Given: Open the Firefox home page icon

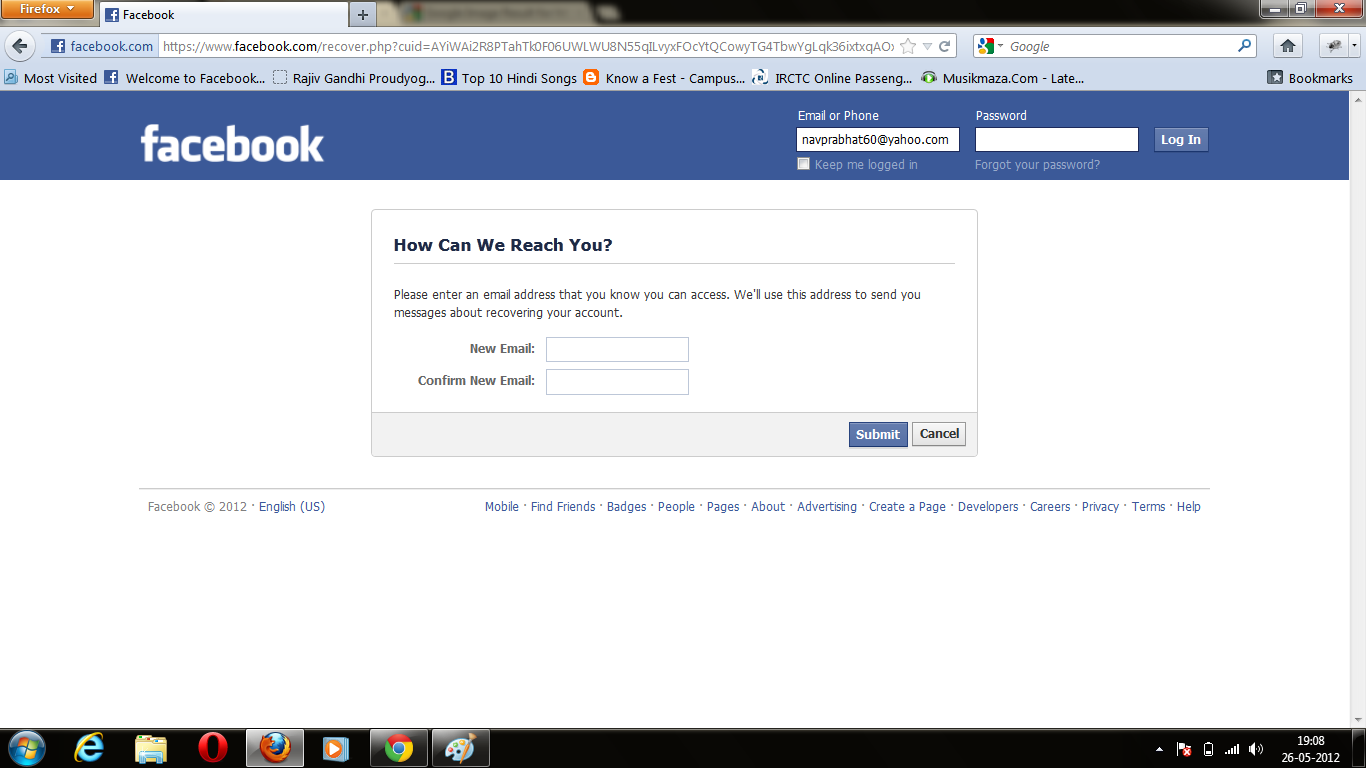Looking at the screenshot, I should coord(1288,46).
